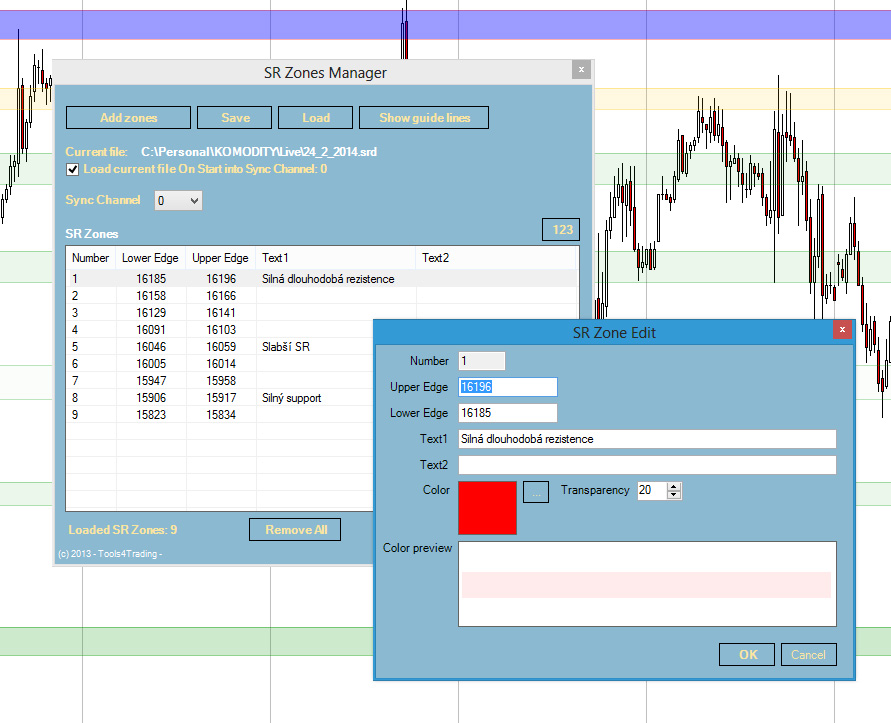Click the Transparency value field

652,490
